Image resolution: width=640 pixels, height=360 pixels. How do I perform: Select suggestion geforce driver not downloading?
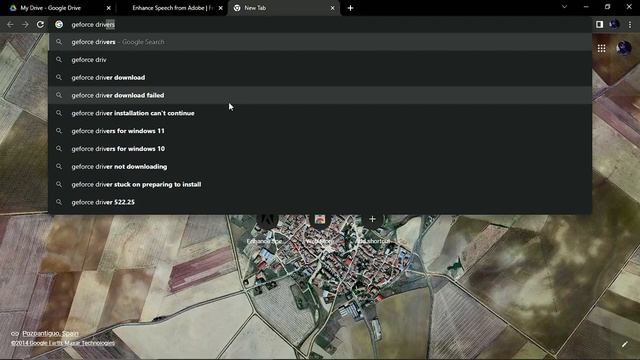pos(320,167)
